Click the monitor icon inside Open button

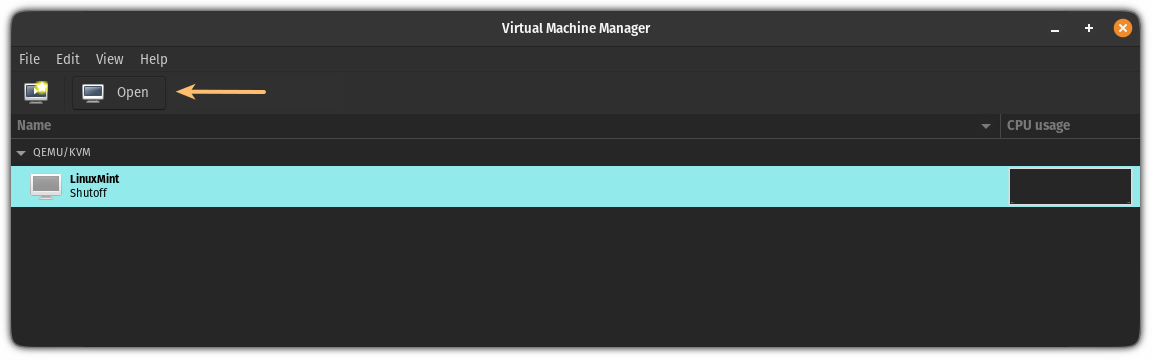click(93, 93)
